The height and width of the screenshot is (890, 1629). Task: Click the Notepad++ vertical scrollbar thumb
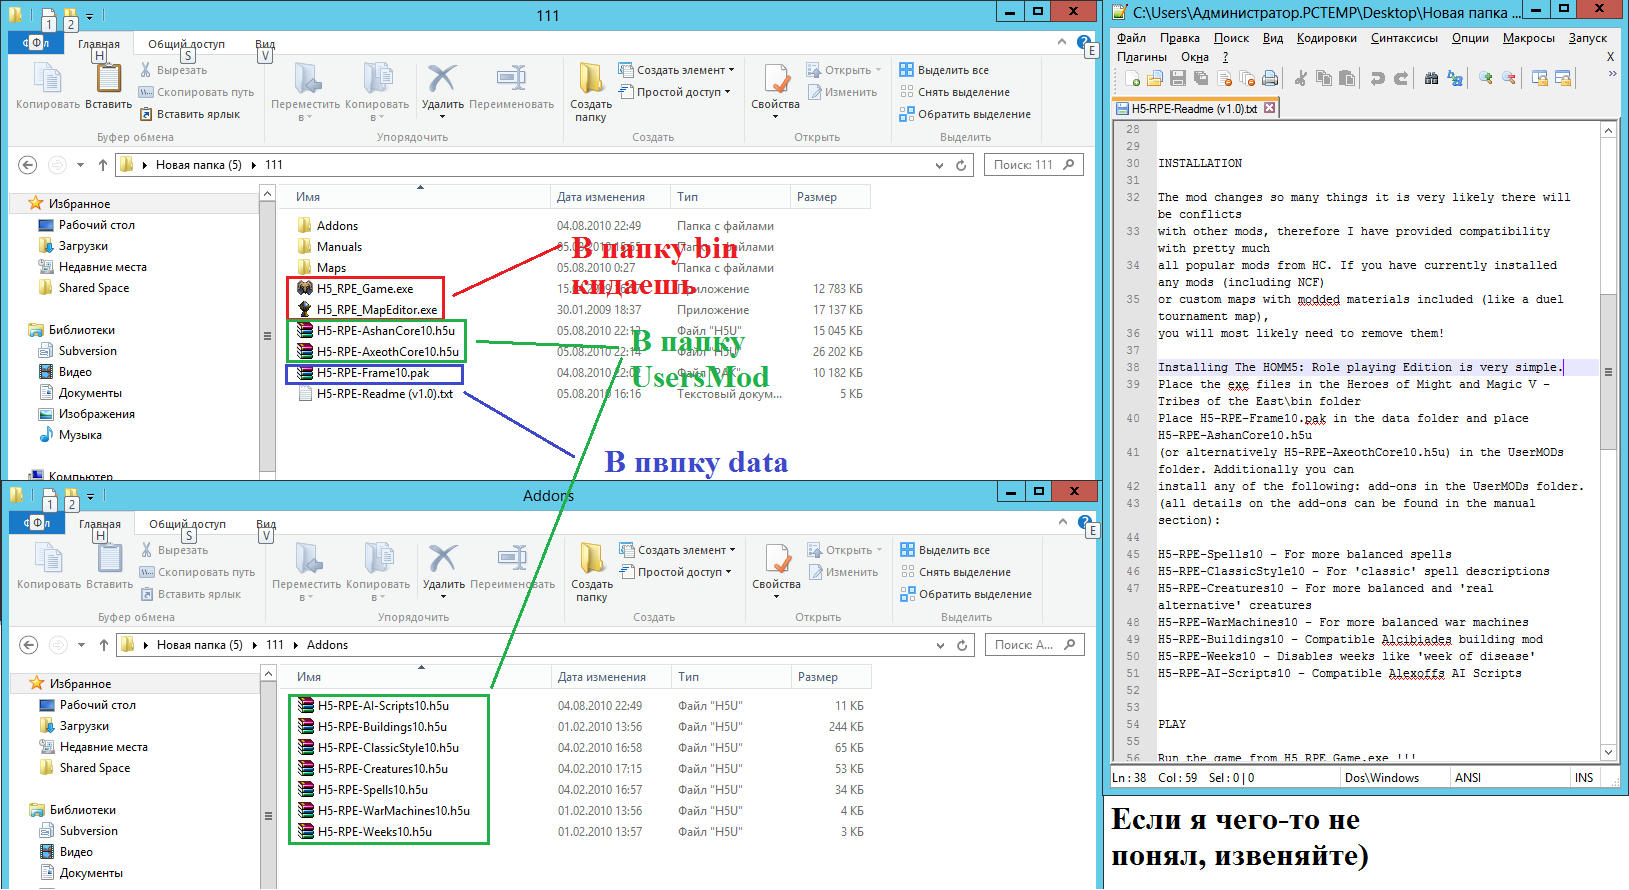pos(1608,372)
